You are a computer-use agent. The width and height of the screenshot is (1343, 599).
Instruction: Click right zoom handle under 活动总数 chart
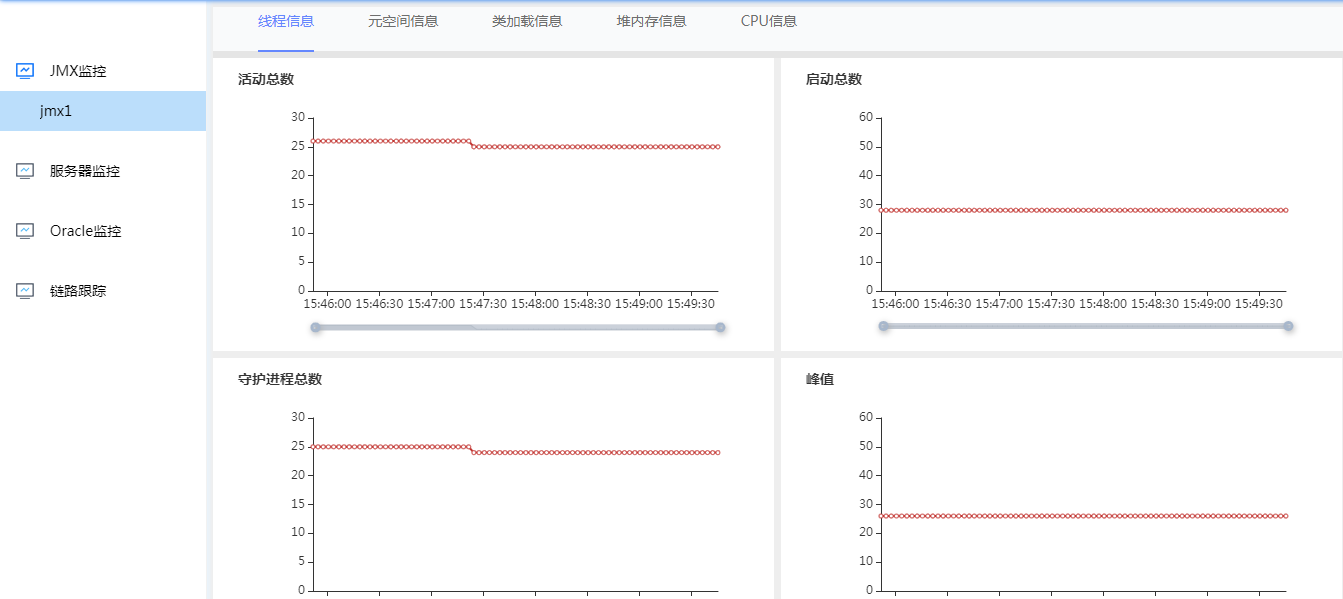(720, 327)
